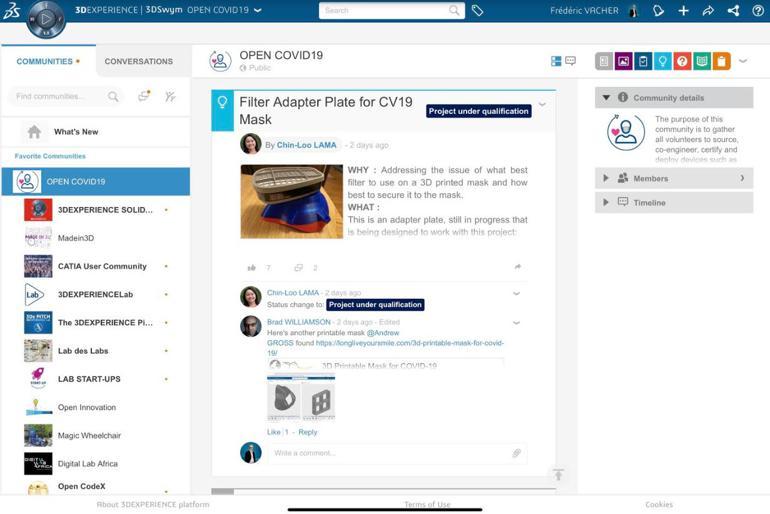Click the Dassault Systèmes 3DS logo
770x514 pixels.
coord(11,10)
